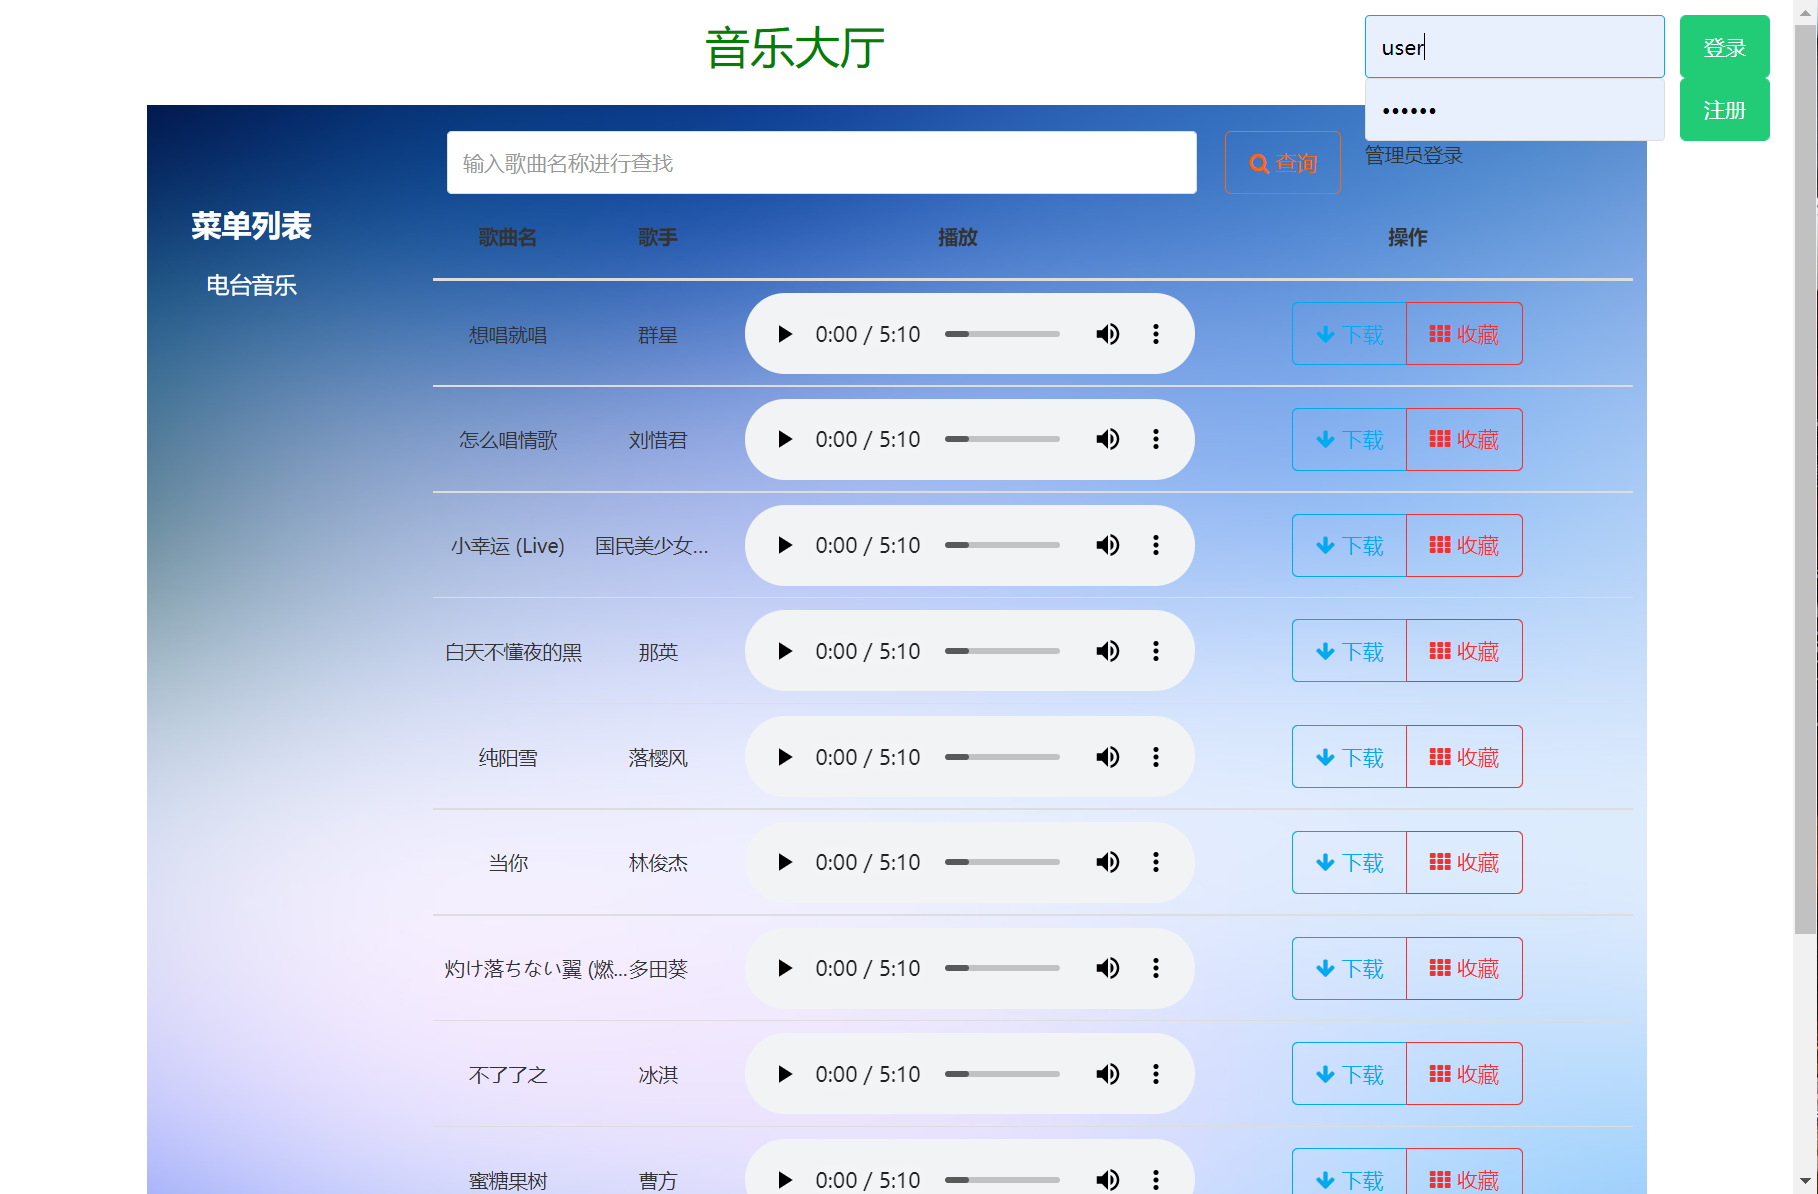Play the song 想唱就唱

pyautogui.click(x=785, y=334)
